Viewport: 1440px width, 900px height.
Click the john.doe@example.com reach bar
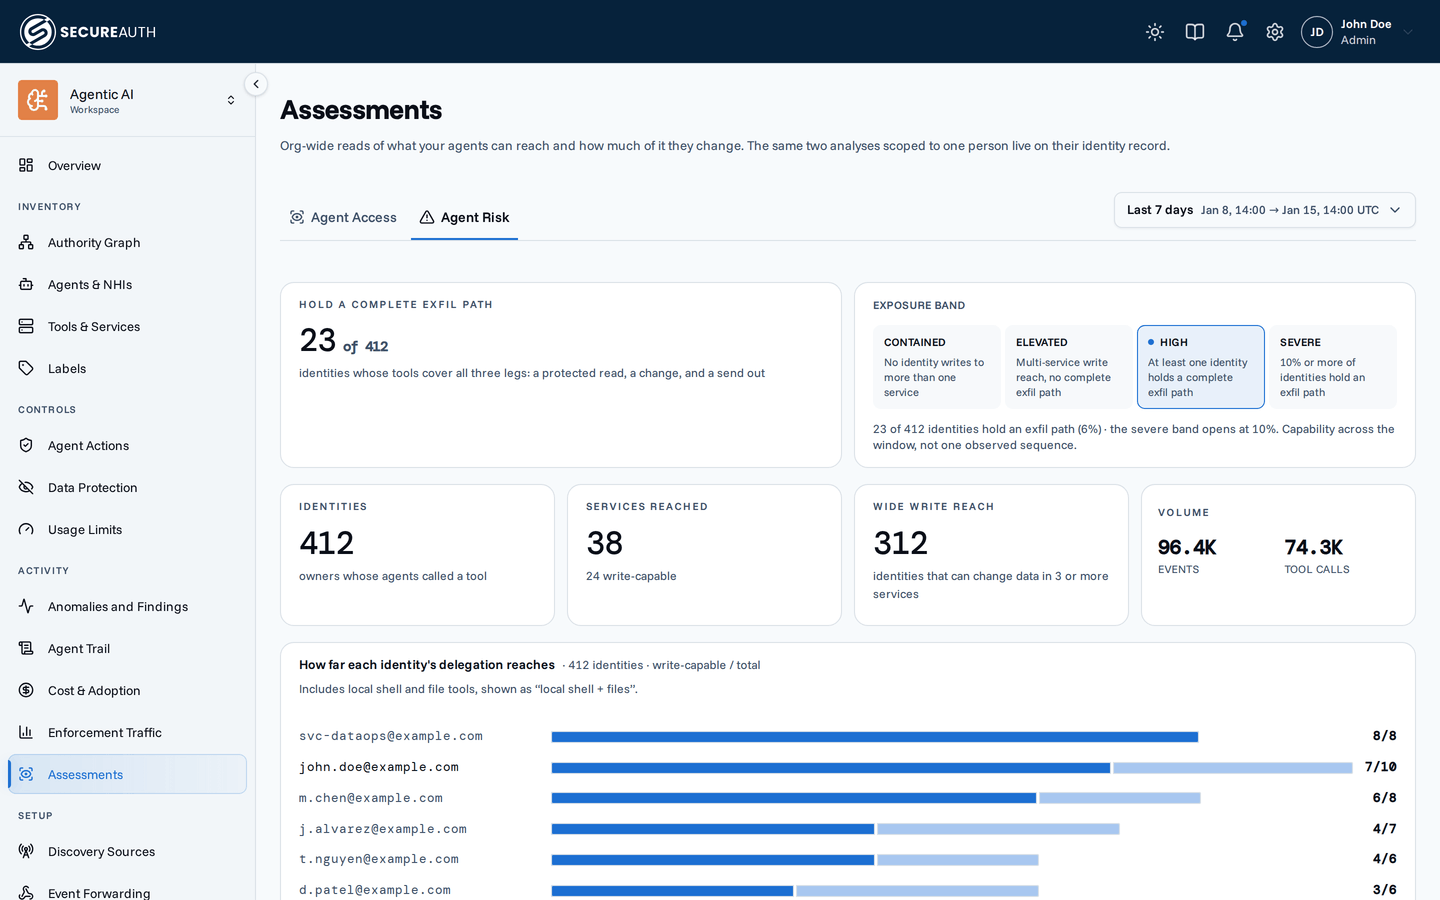click(952, 768)
